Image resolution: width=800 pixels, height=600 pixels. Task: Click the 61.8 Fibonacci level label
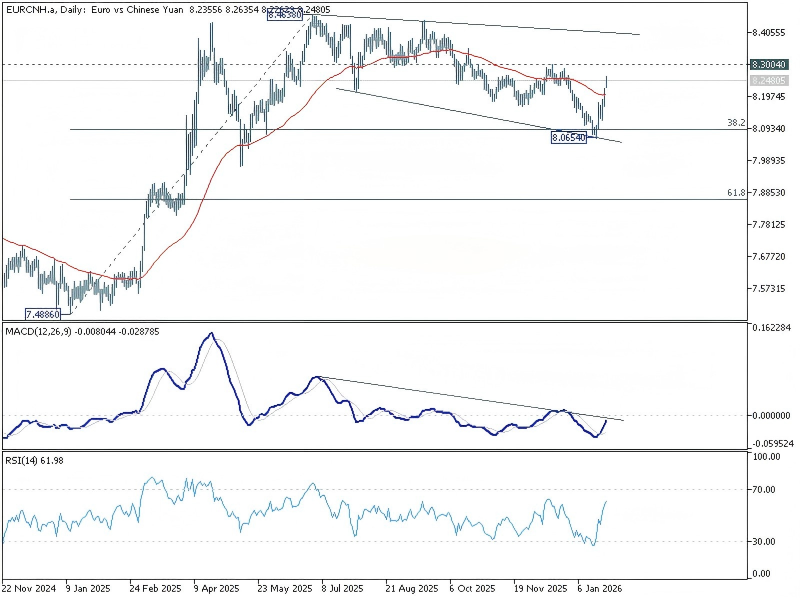tap(736, 192)
